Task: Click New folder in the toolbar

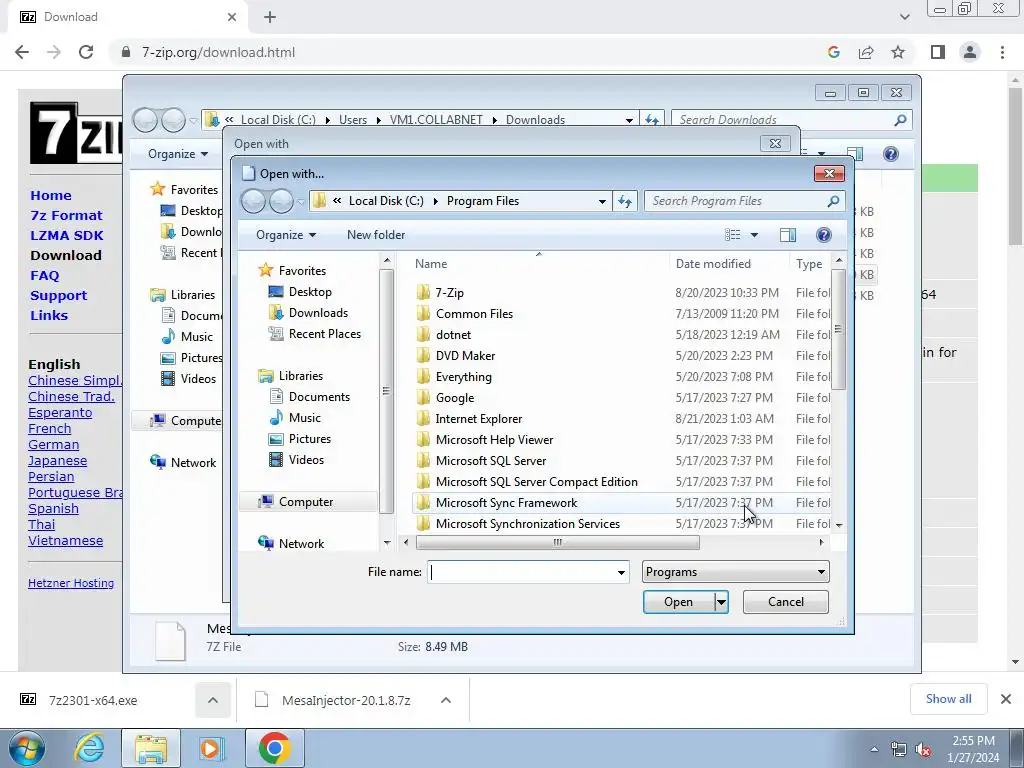Action: [376, 234]
